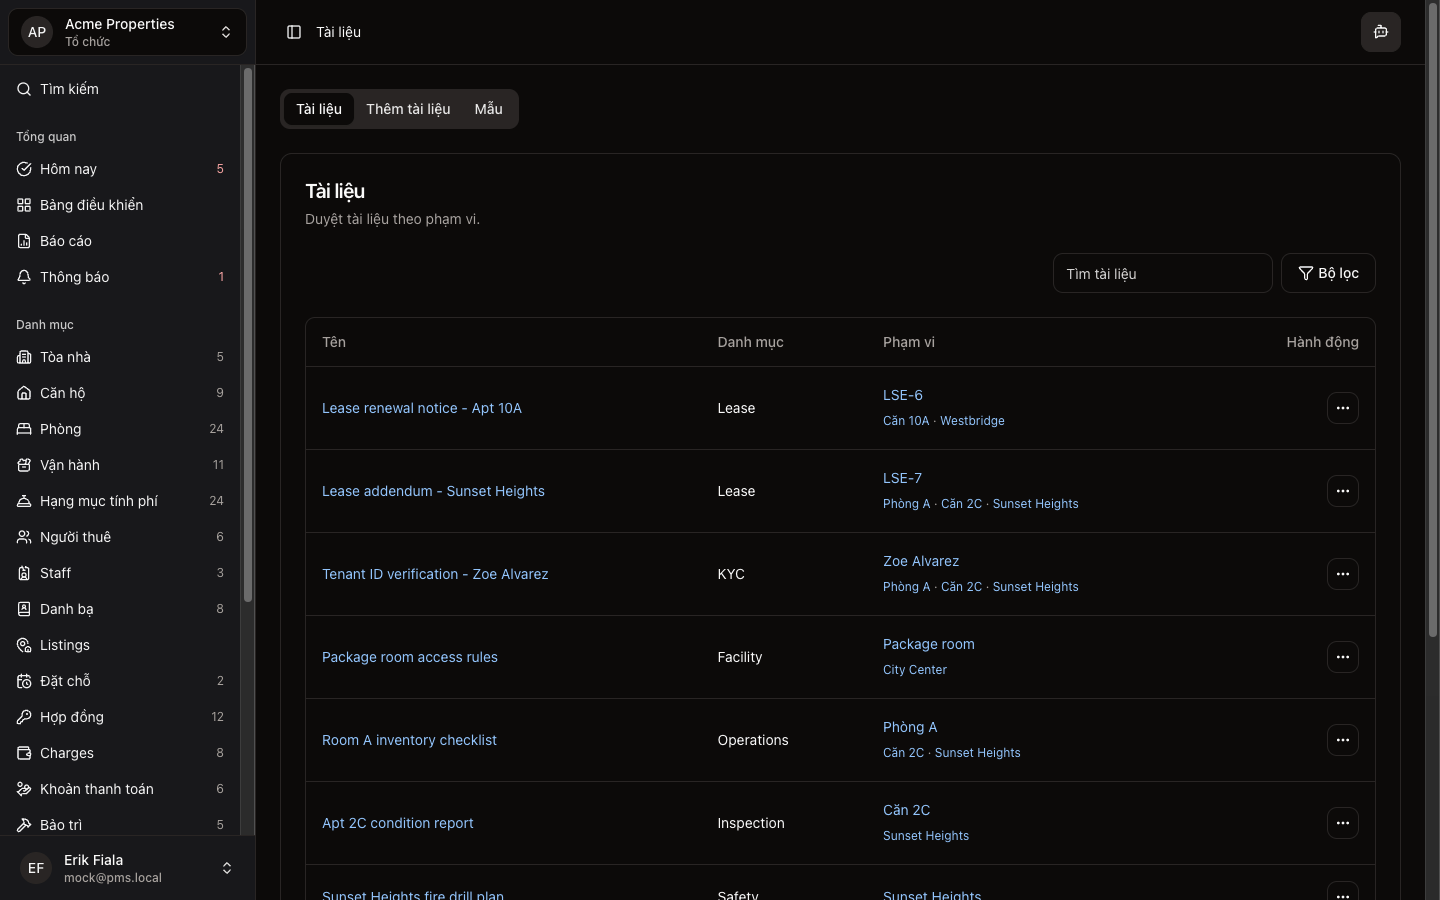The width and height of the screenshot is (1440, 900).
Task: Open the Bộ lọc filter button
Action: pos(1328,273)
